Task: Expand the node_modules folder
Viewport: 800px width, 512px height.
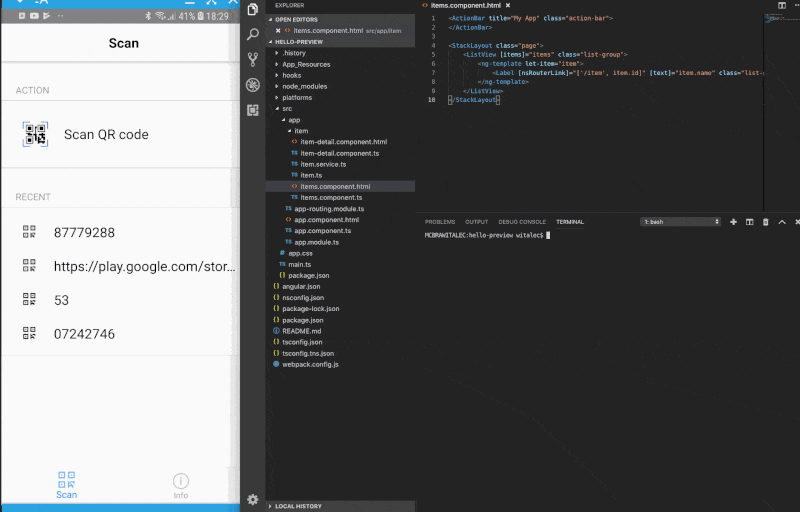Action: pos(304,86)
